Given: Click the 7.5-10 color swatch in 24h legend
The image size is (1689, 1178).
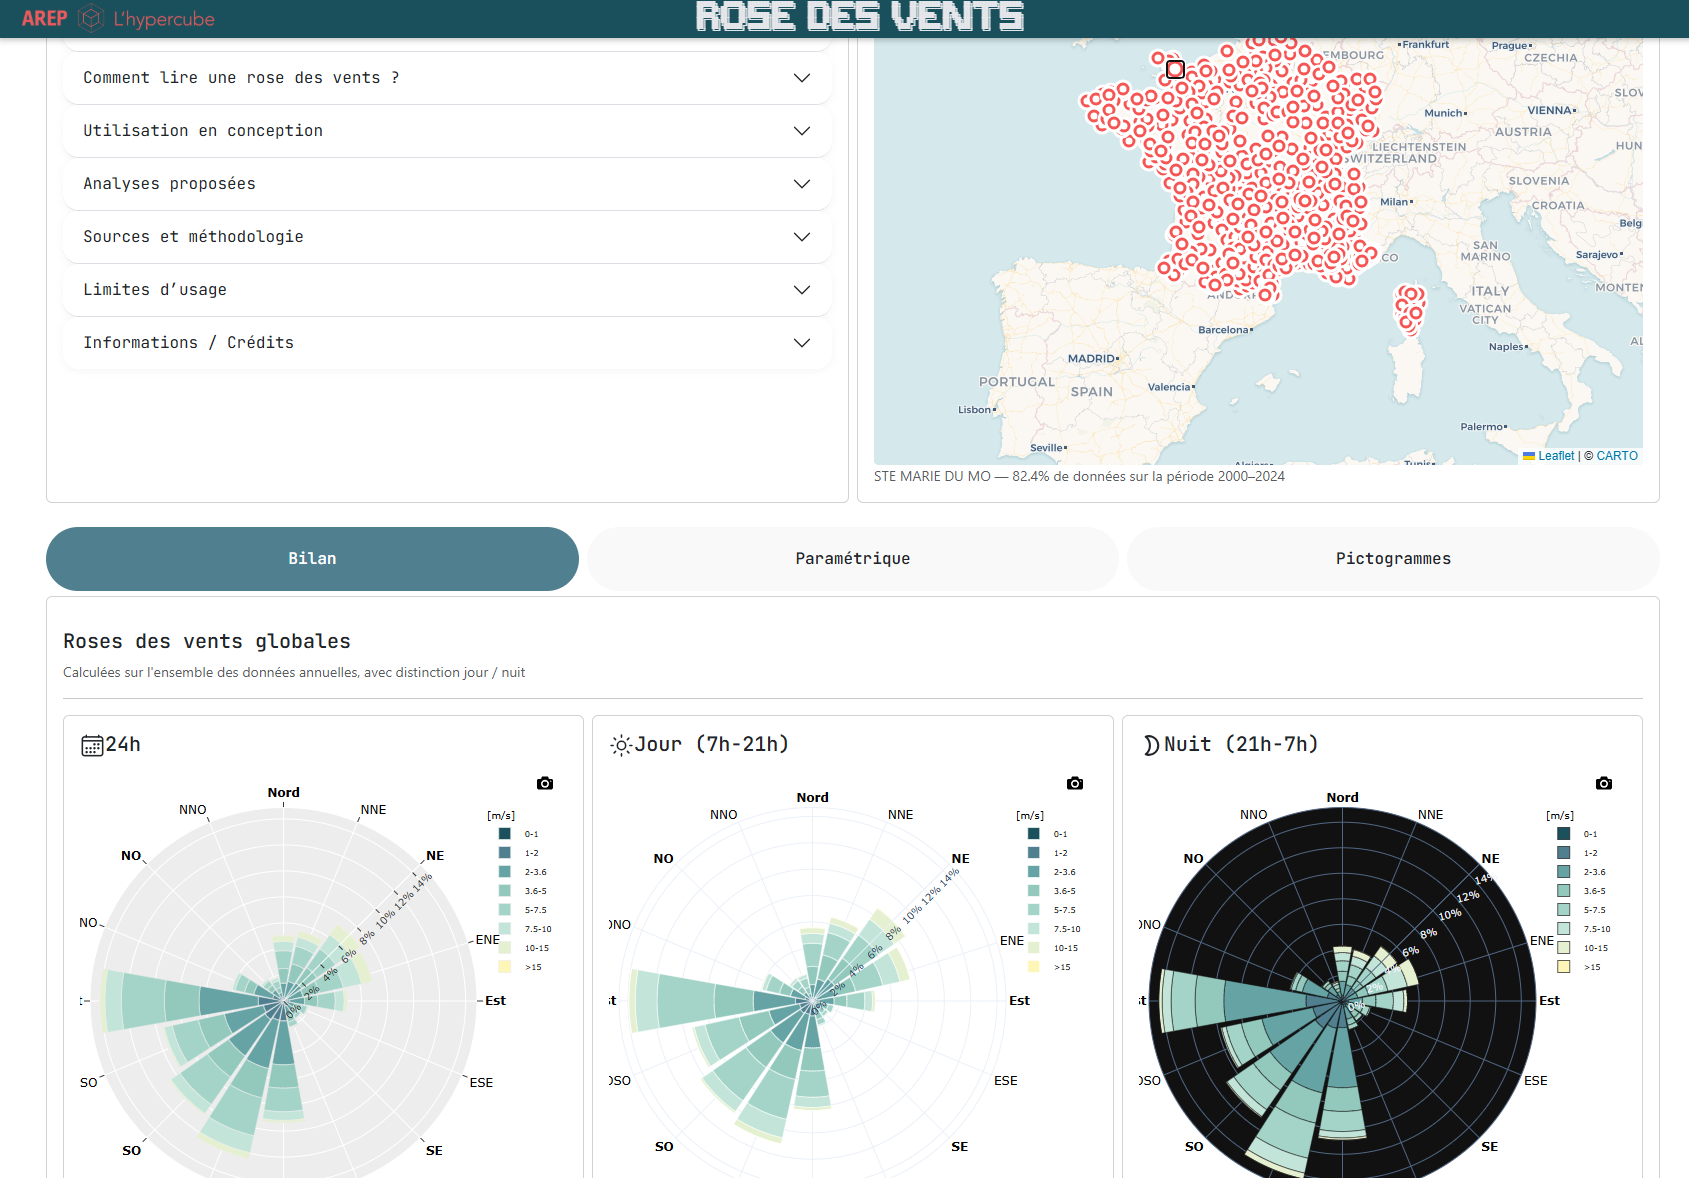Looking at the screenshot, I should (x=505, y=929).
